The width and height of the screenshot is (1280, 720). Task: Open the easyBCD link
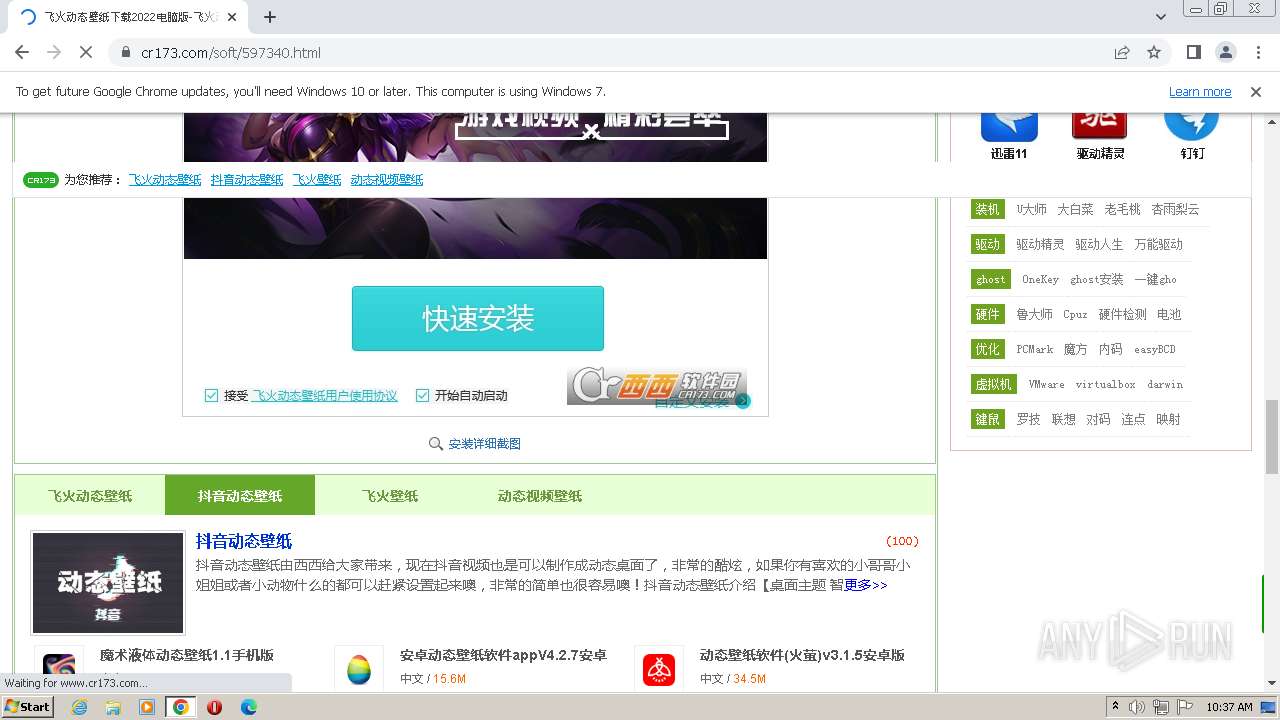1155,349
